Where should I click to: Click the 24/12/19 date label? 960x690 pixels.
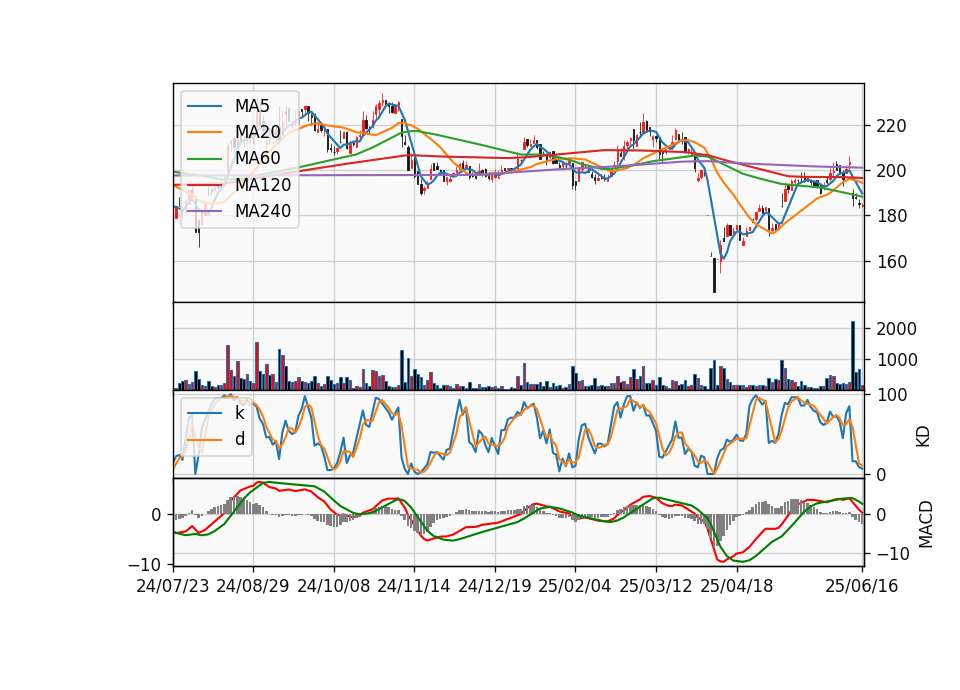(x=495, y=586)
